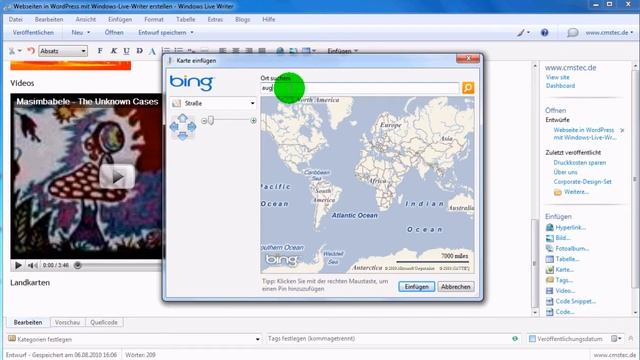Click the orange search button in map dialog
The image size is (640, 360).
pyautogui.click(x=468, y=88)
